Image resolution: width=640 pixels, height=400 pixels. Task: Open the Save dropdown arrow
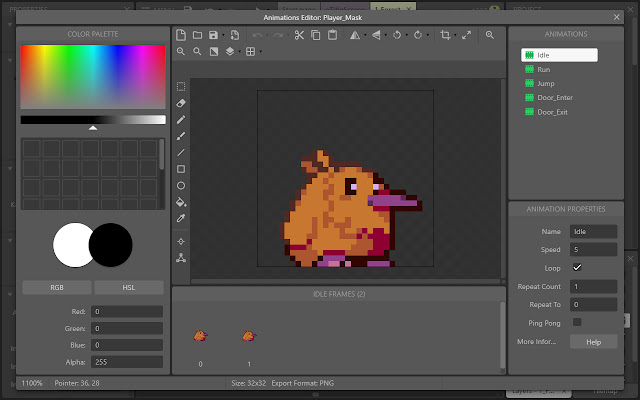tap(223, 36)
